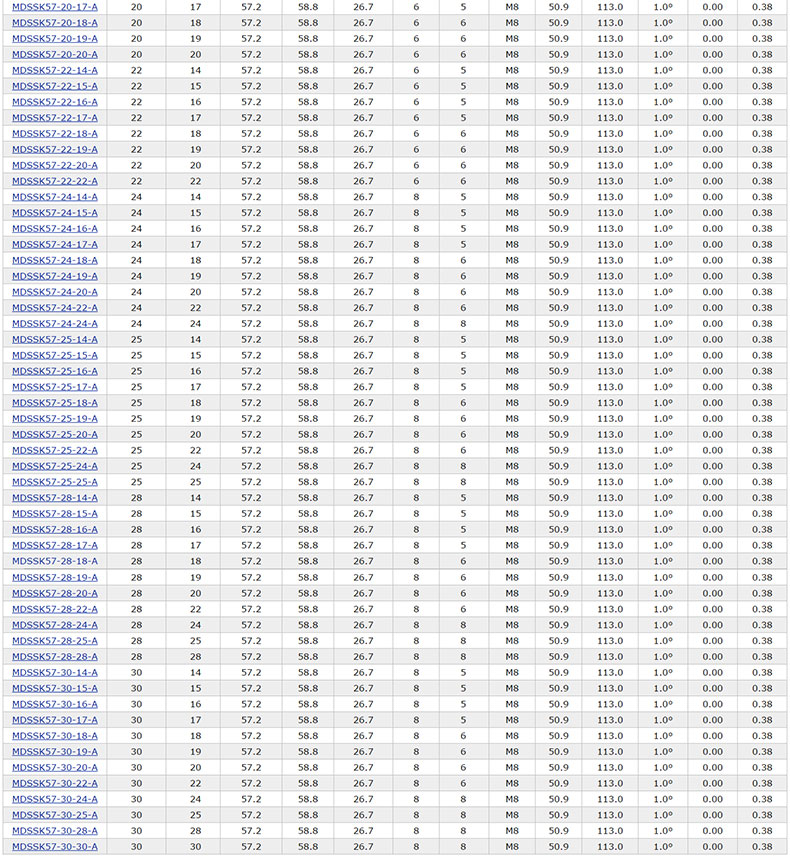This screenshot has height=864, width=790.
Task: Open MDSSK57-28-28-A product details
Action: [x=55, y=657]
